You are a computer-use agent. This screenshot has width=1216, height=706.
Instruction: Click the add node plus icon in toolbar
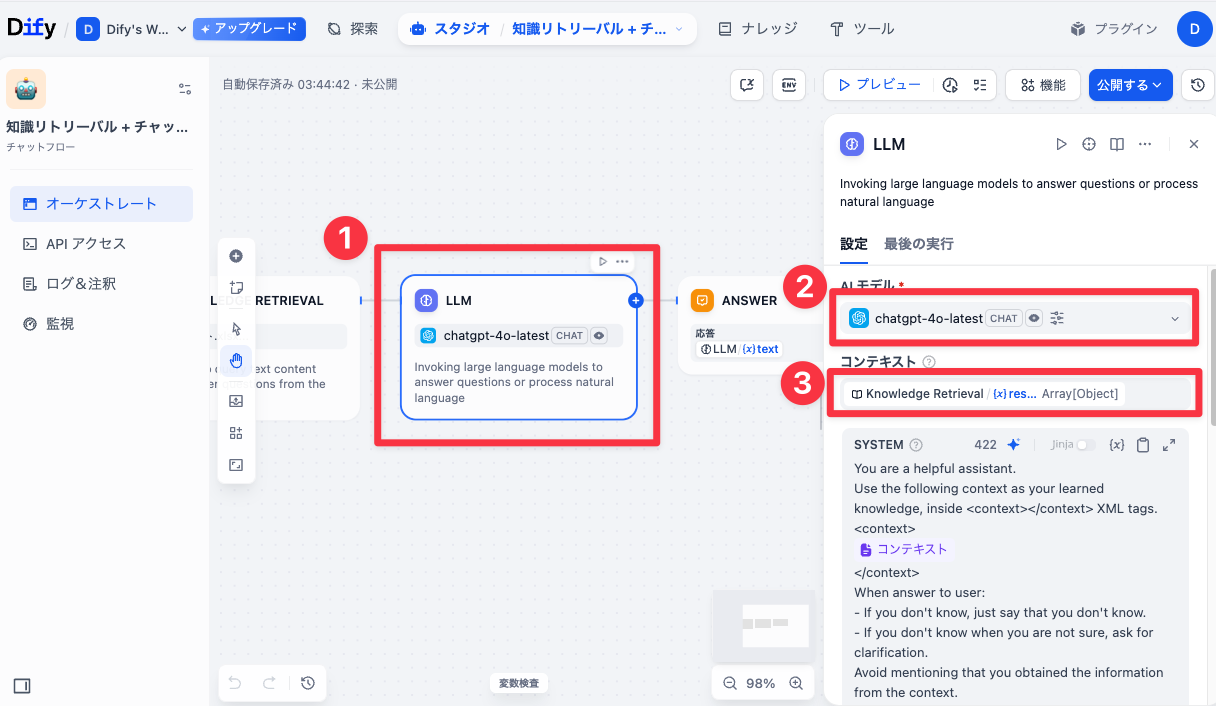click(236, 256)
